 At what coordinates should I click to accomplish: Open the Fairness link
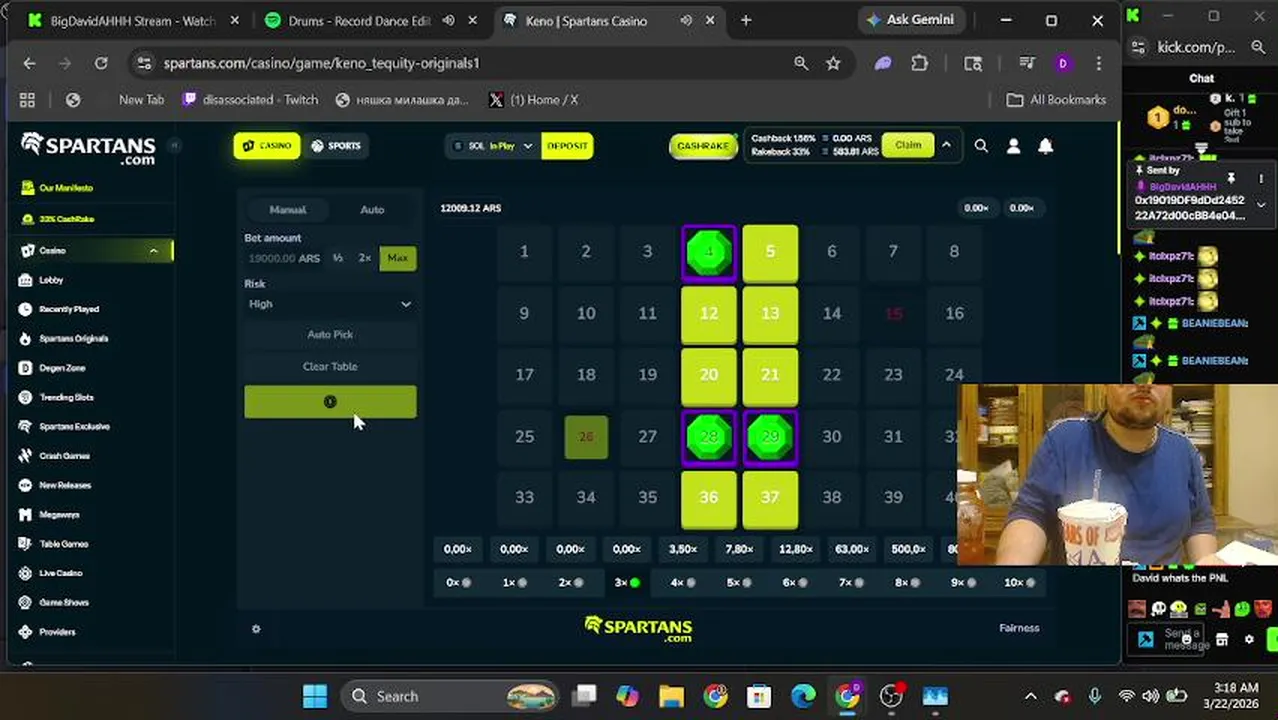coord(1019,628)
